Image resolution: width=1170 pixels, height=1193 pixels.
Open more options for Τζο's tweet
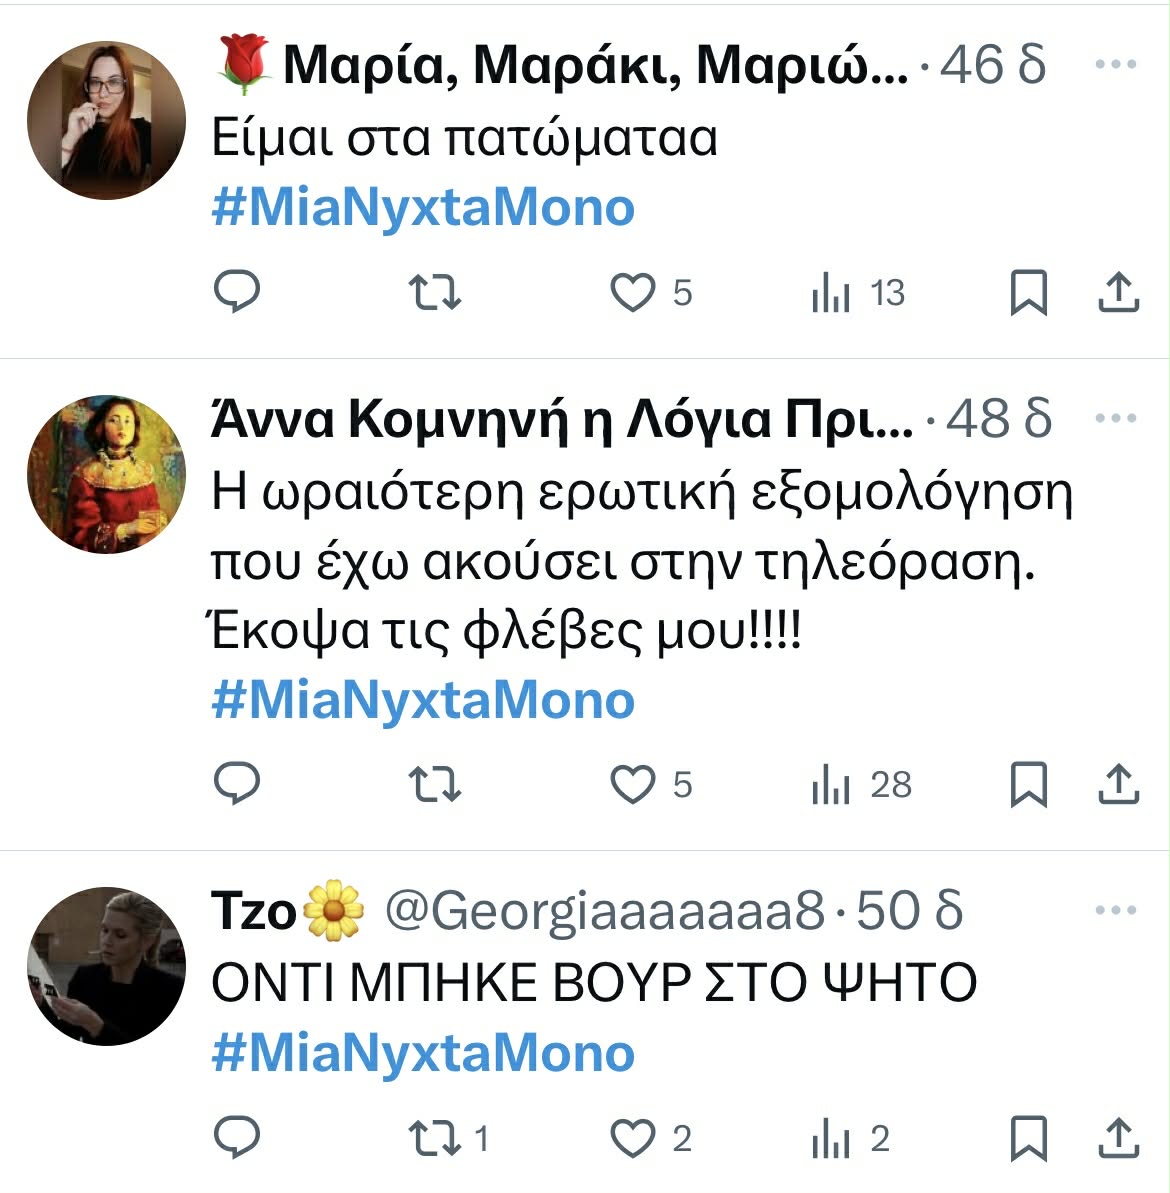(x=1116, y=911)
